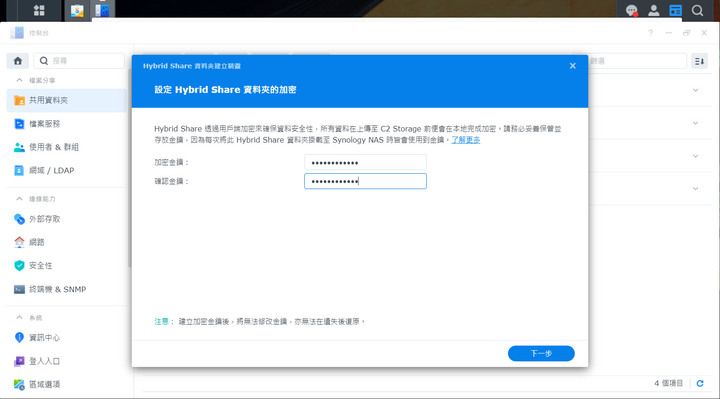Viewport: 720px width, 399px height.
Task: Open 共用資料夾 in the sidebar
Action: pyautogui.click(x=67, y=100)
